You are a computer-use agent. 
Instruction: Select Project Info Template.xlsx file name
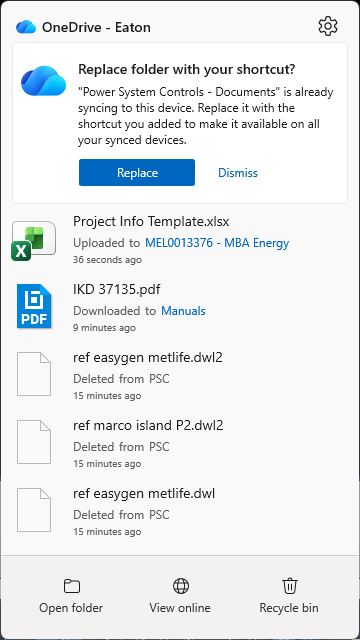151,222
